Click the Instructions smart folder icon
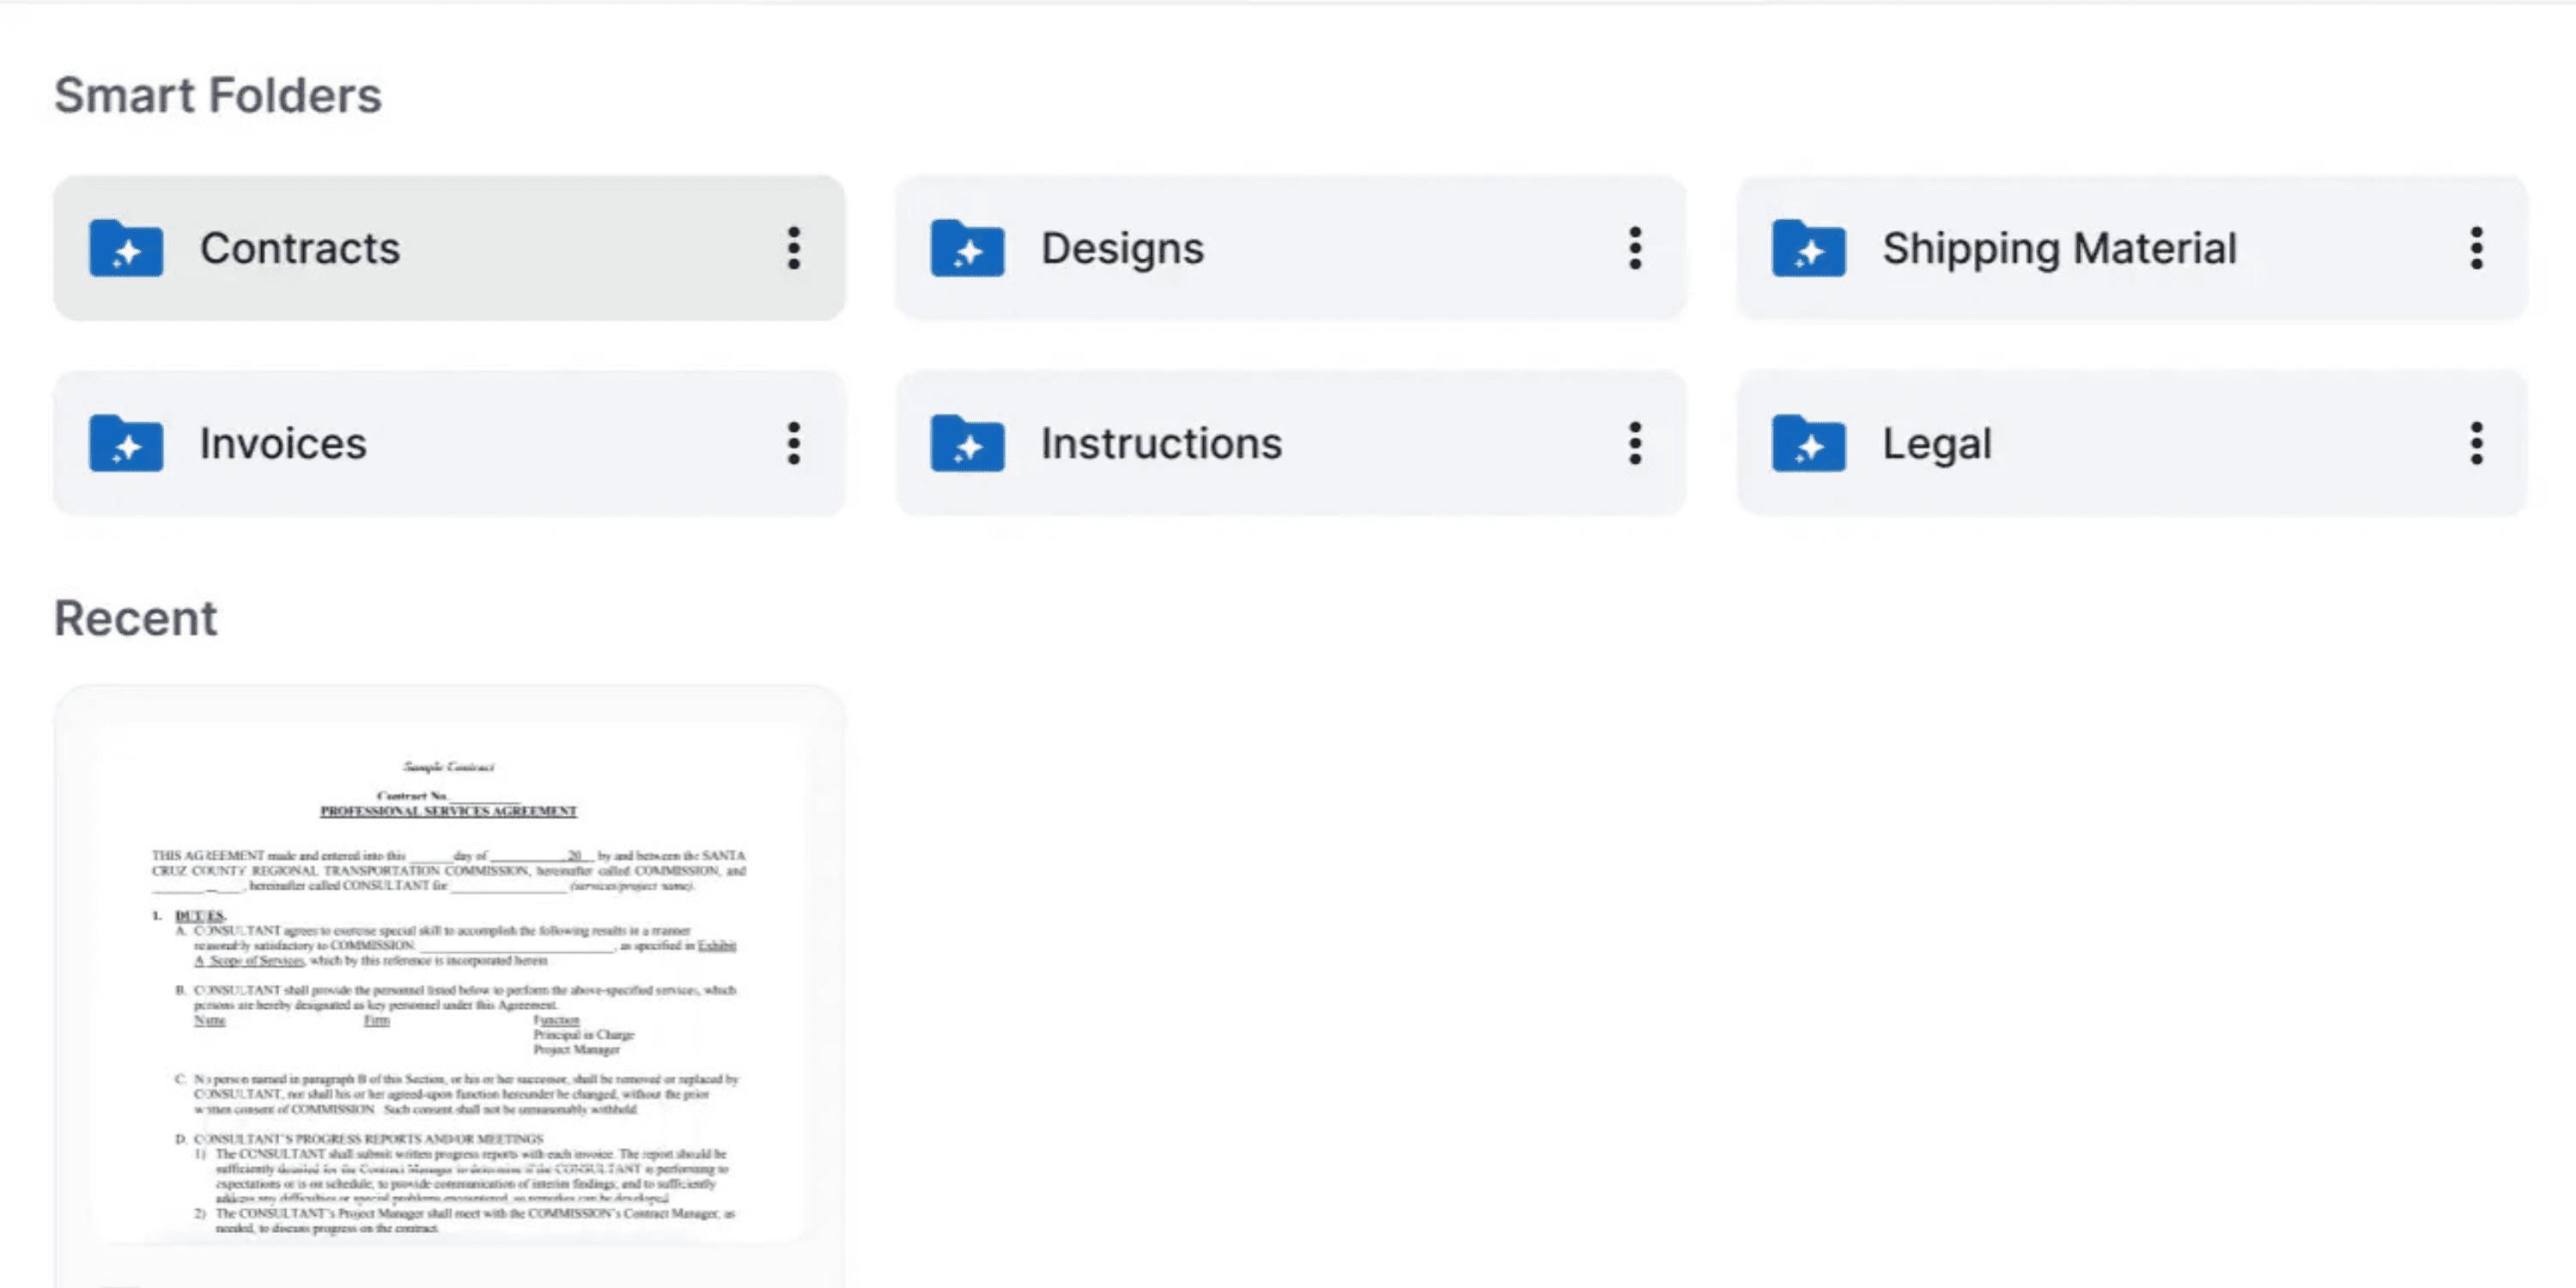2576x1288 pixels. click(x=967, y=443)
